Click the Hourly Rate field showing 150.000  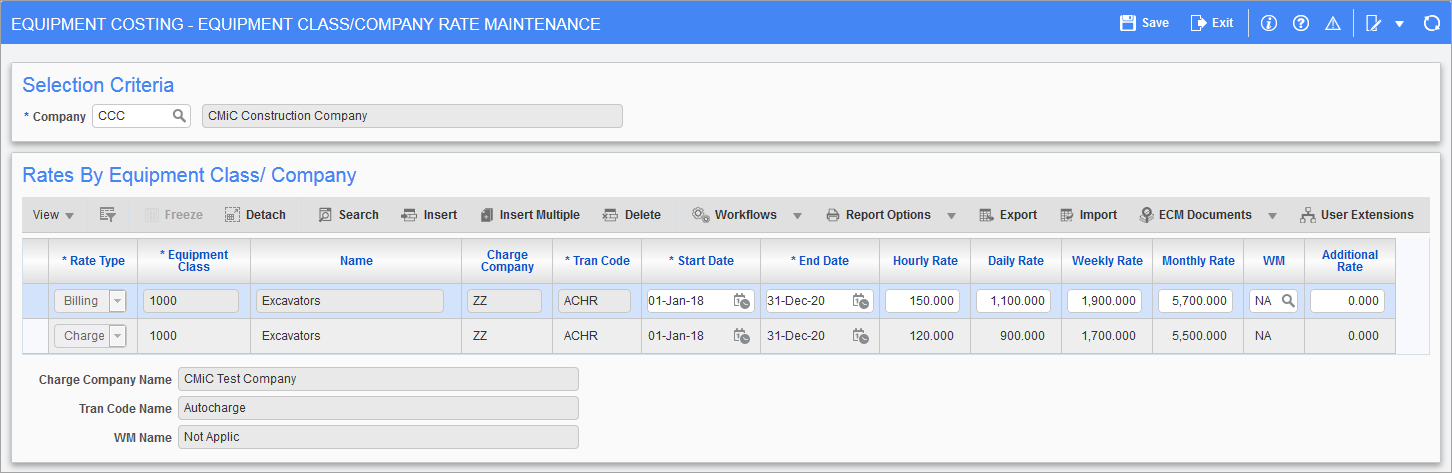pyautogui.click(x=922, y=301)
